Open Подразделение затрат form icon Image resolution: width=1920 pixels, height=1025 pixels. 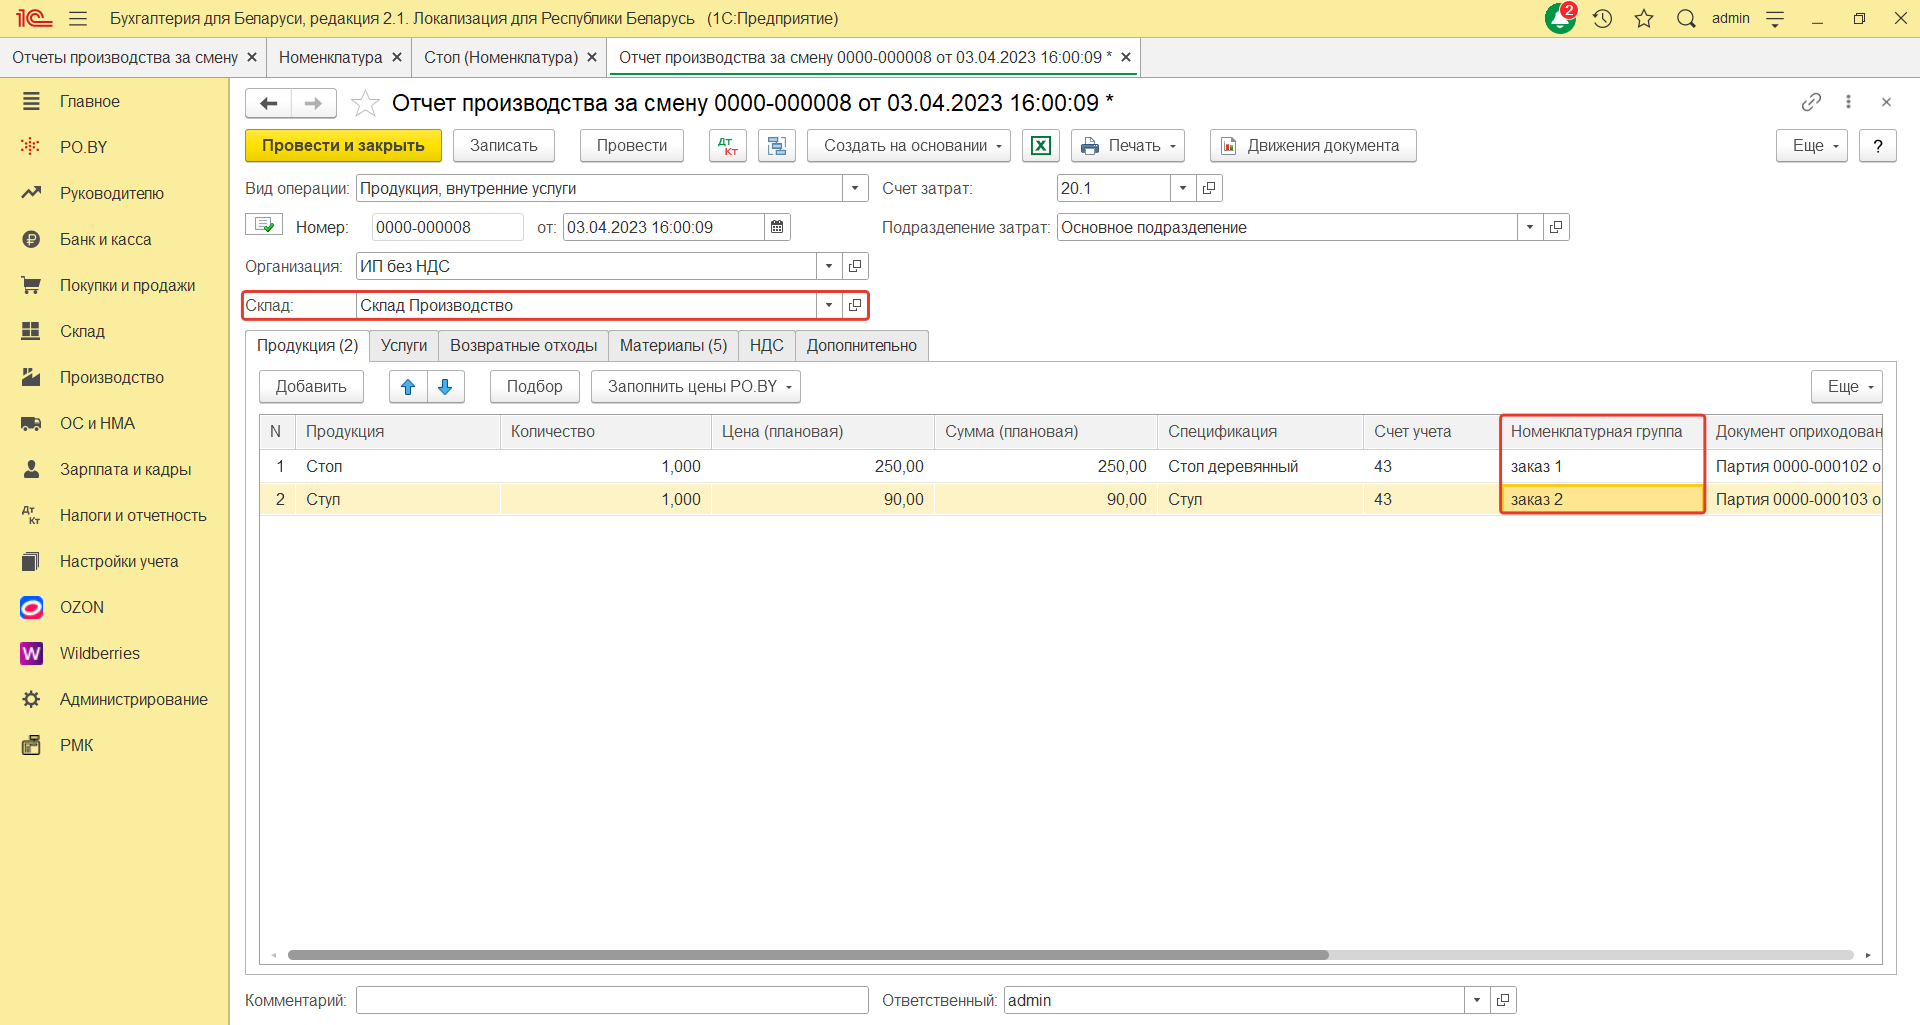(x=1556, y=227)
